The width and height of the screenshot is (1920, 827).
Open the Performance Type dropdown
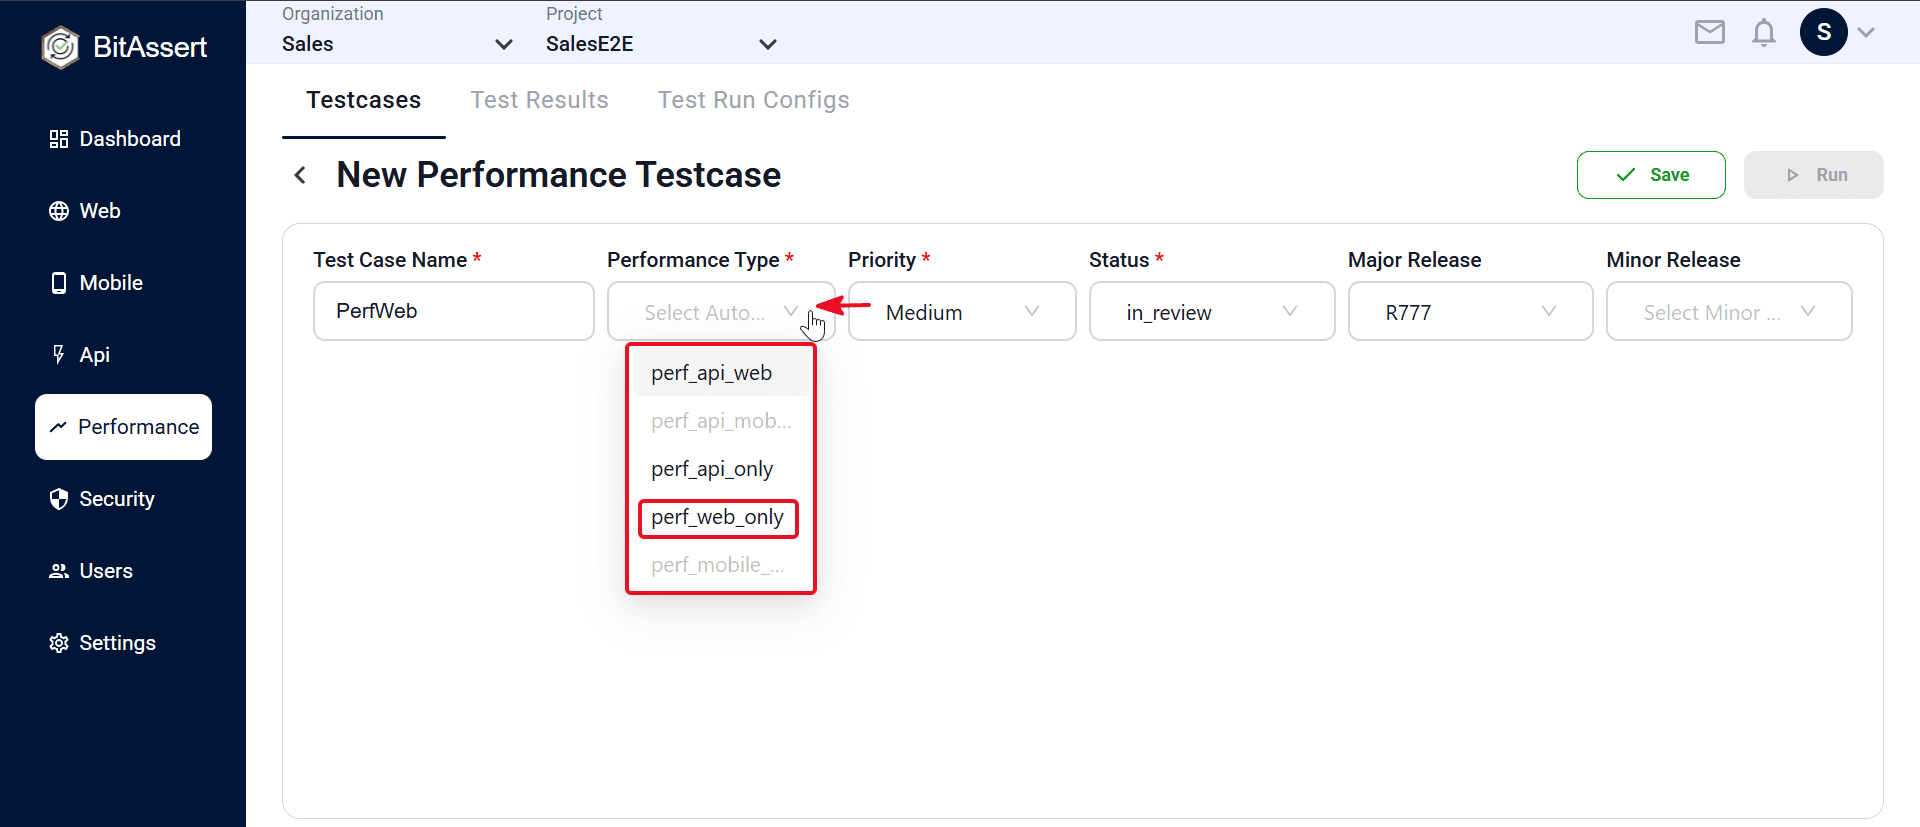tap(721, 311)
